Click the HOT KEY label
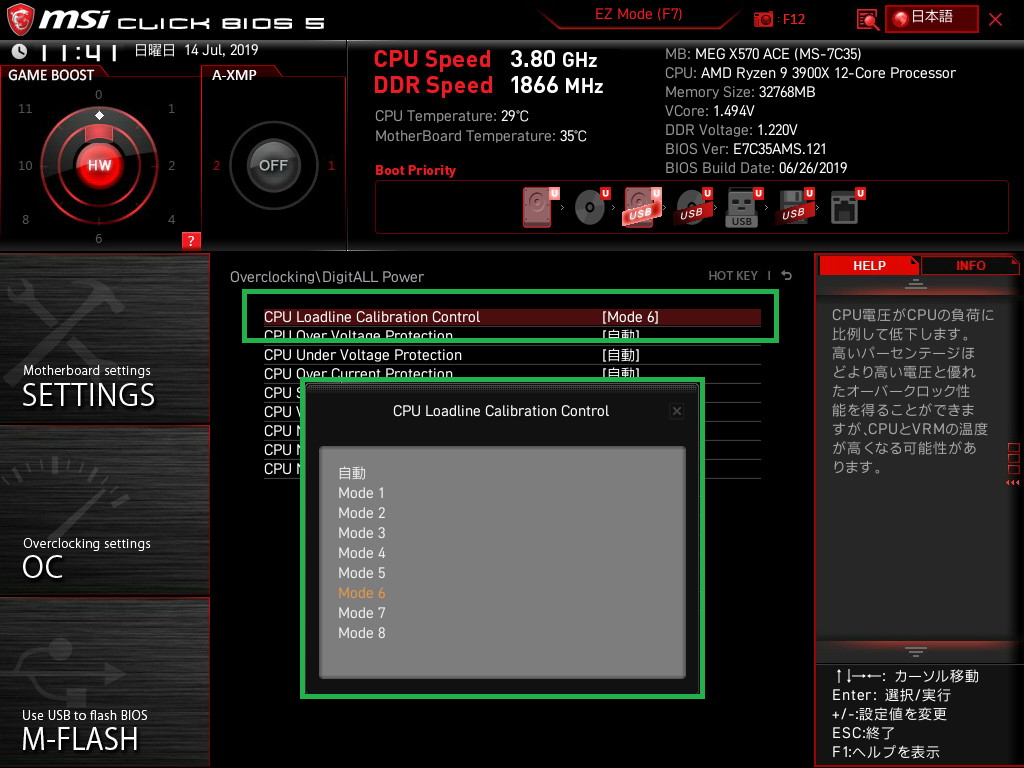 coord(733,276)
